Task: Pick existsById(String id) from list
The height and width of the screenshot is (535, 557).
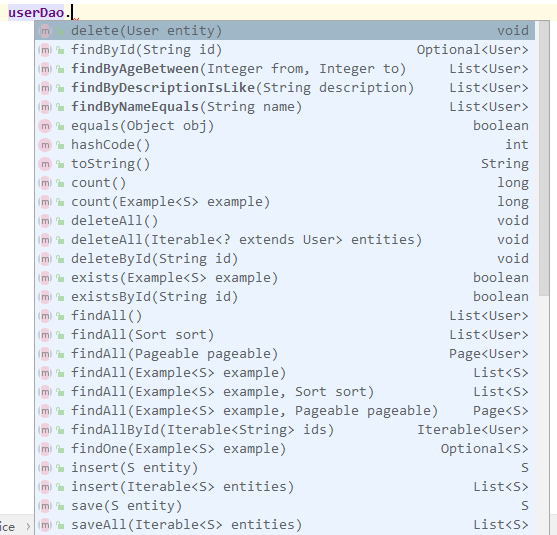Action: coord(285,297)
